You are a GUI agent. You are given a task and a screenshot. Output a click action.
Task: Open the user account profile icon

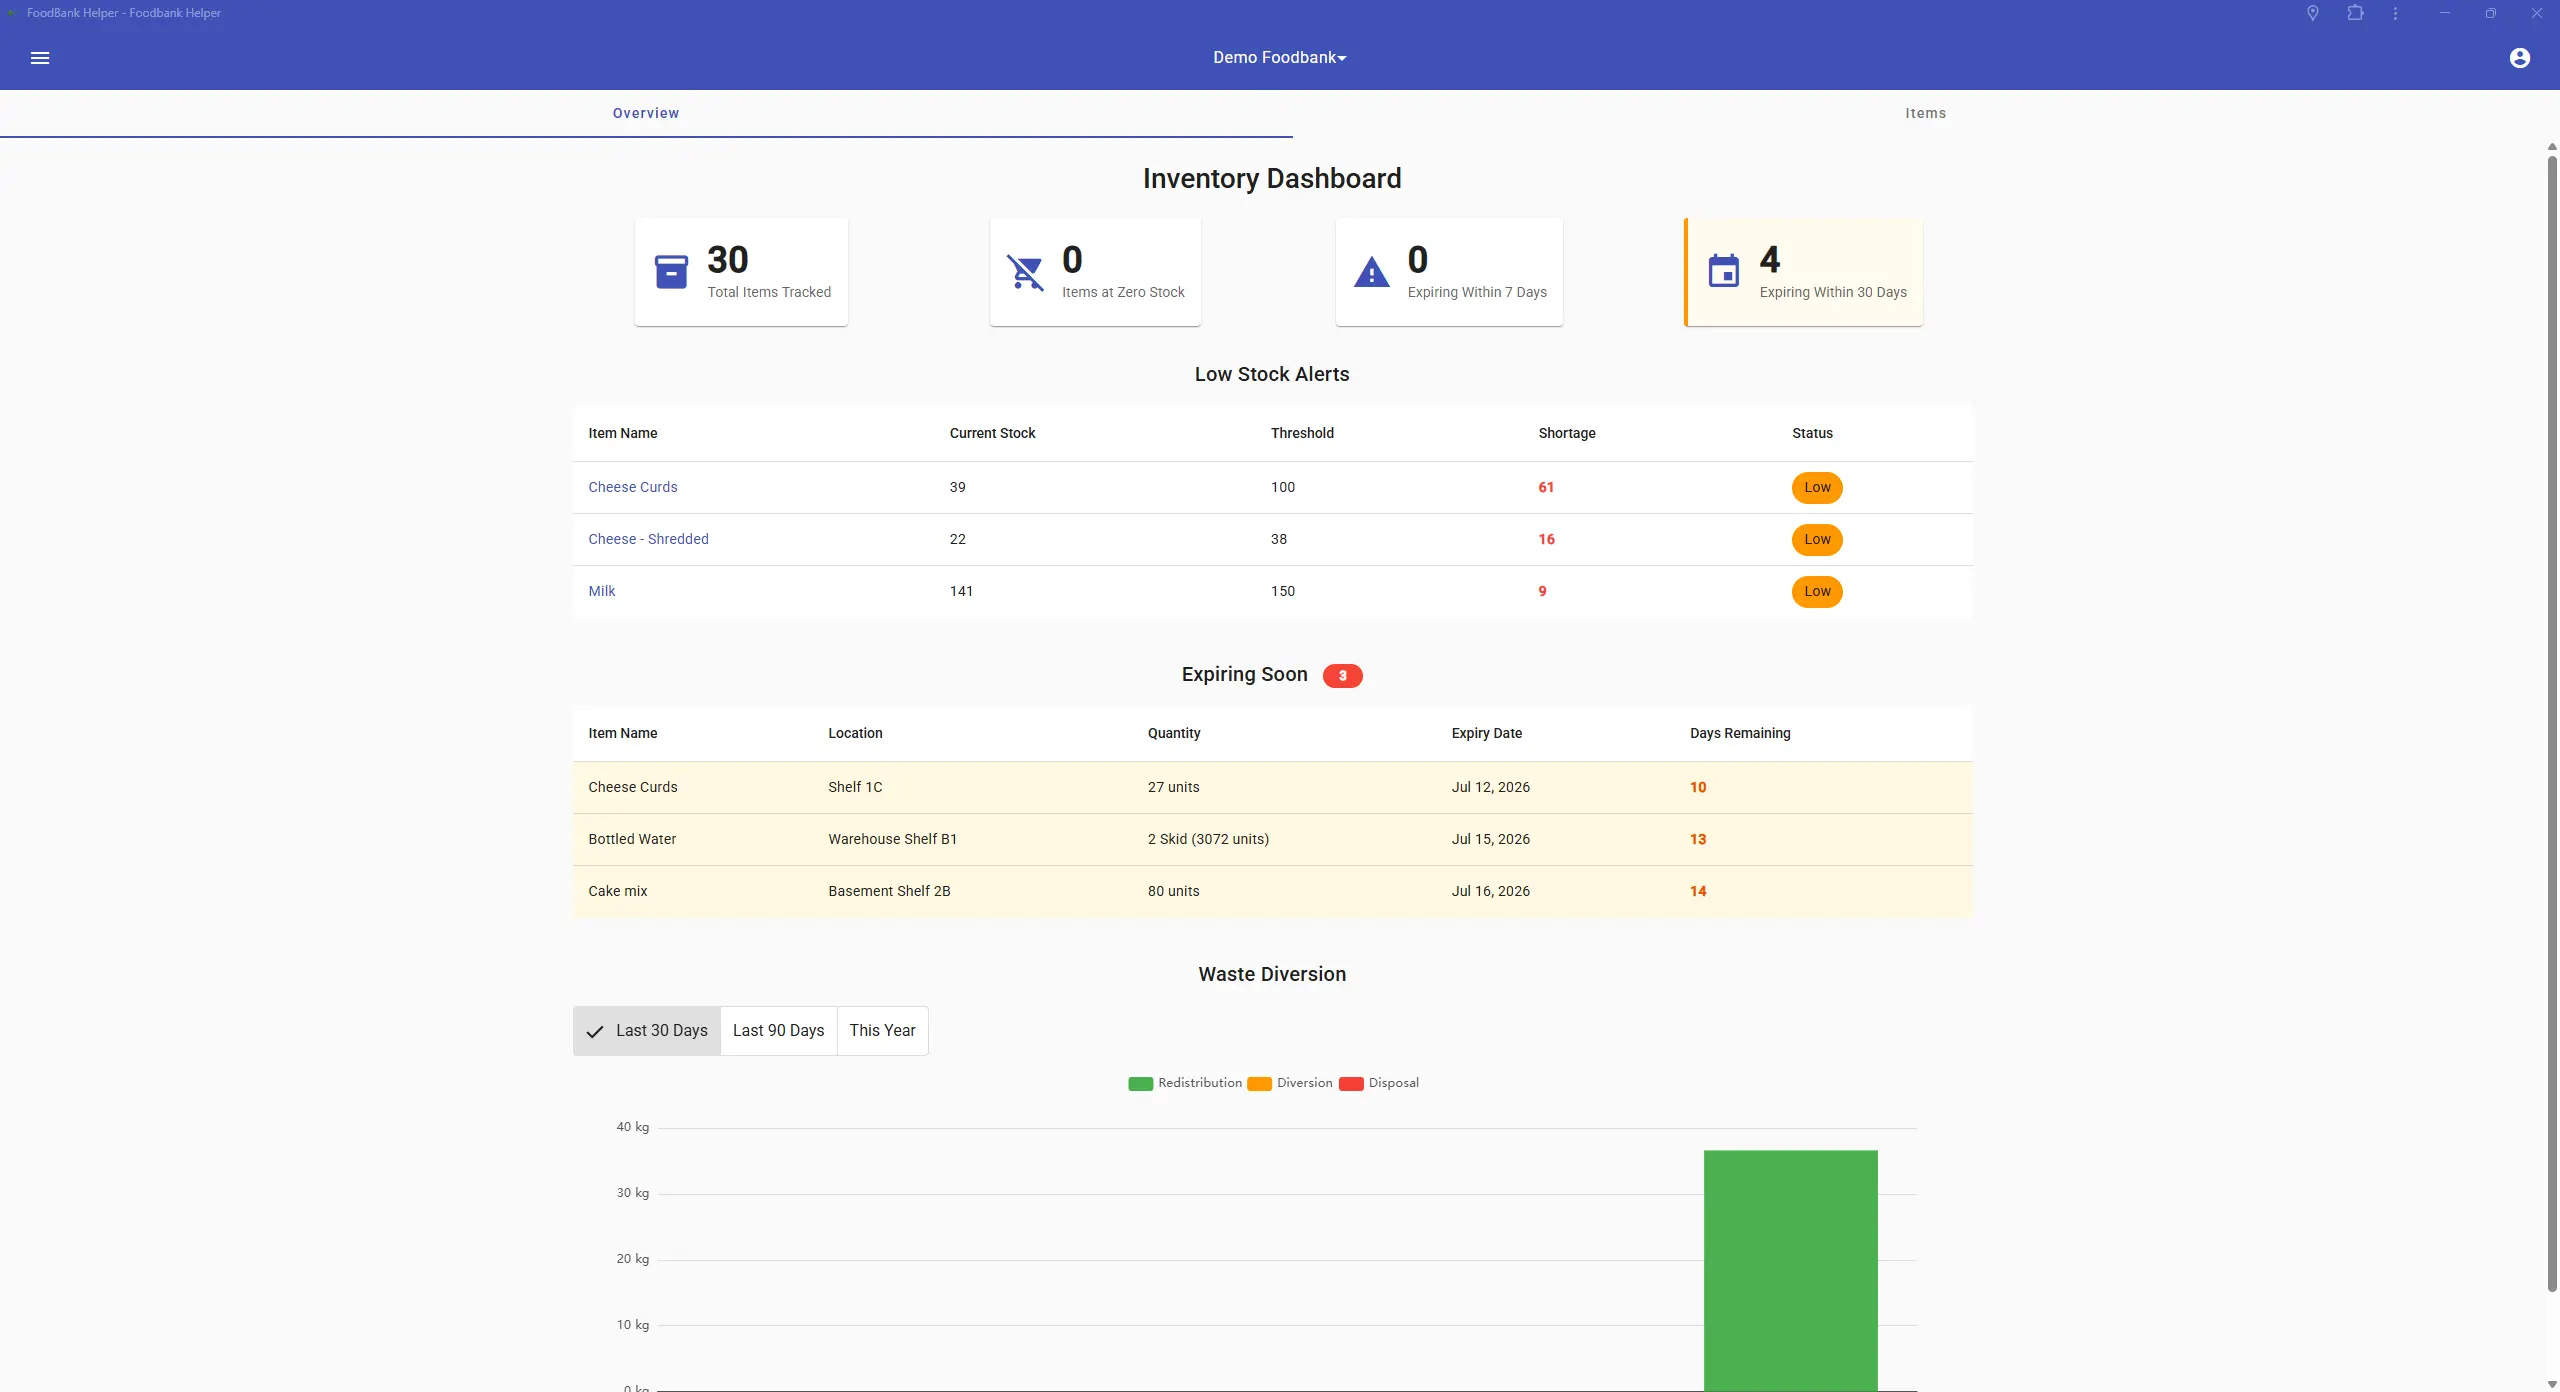[2519, 58]
